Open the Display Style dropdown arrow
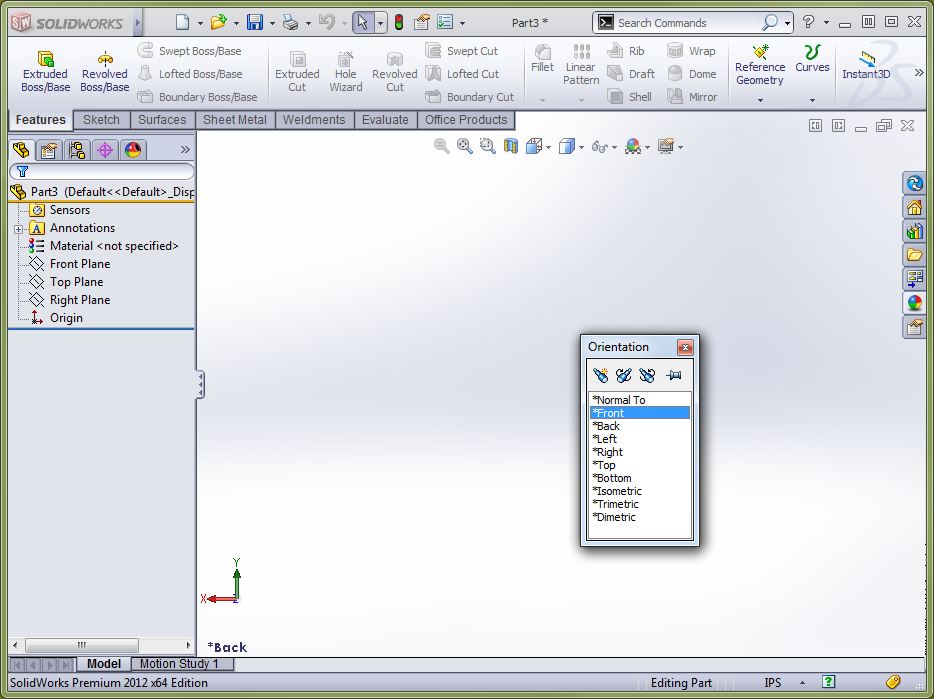The image size is (934, 699). tap(581, 147)
